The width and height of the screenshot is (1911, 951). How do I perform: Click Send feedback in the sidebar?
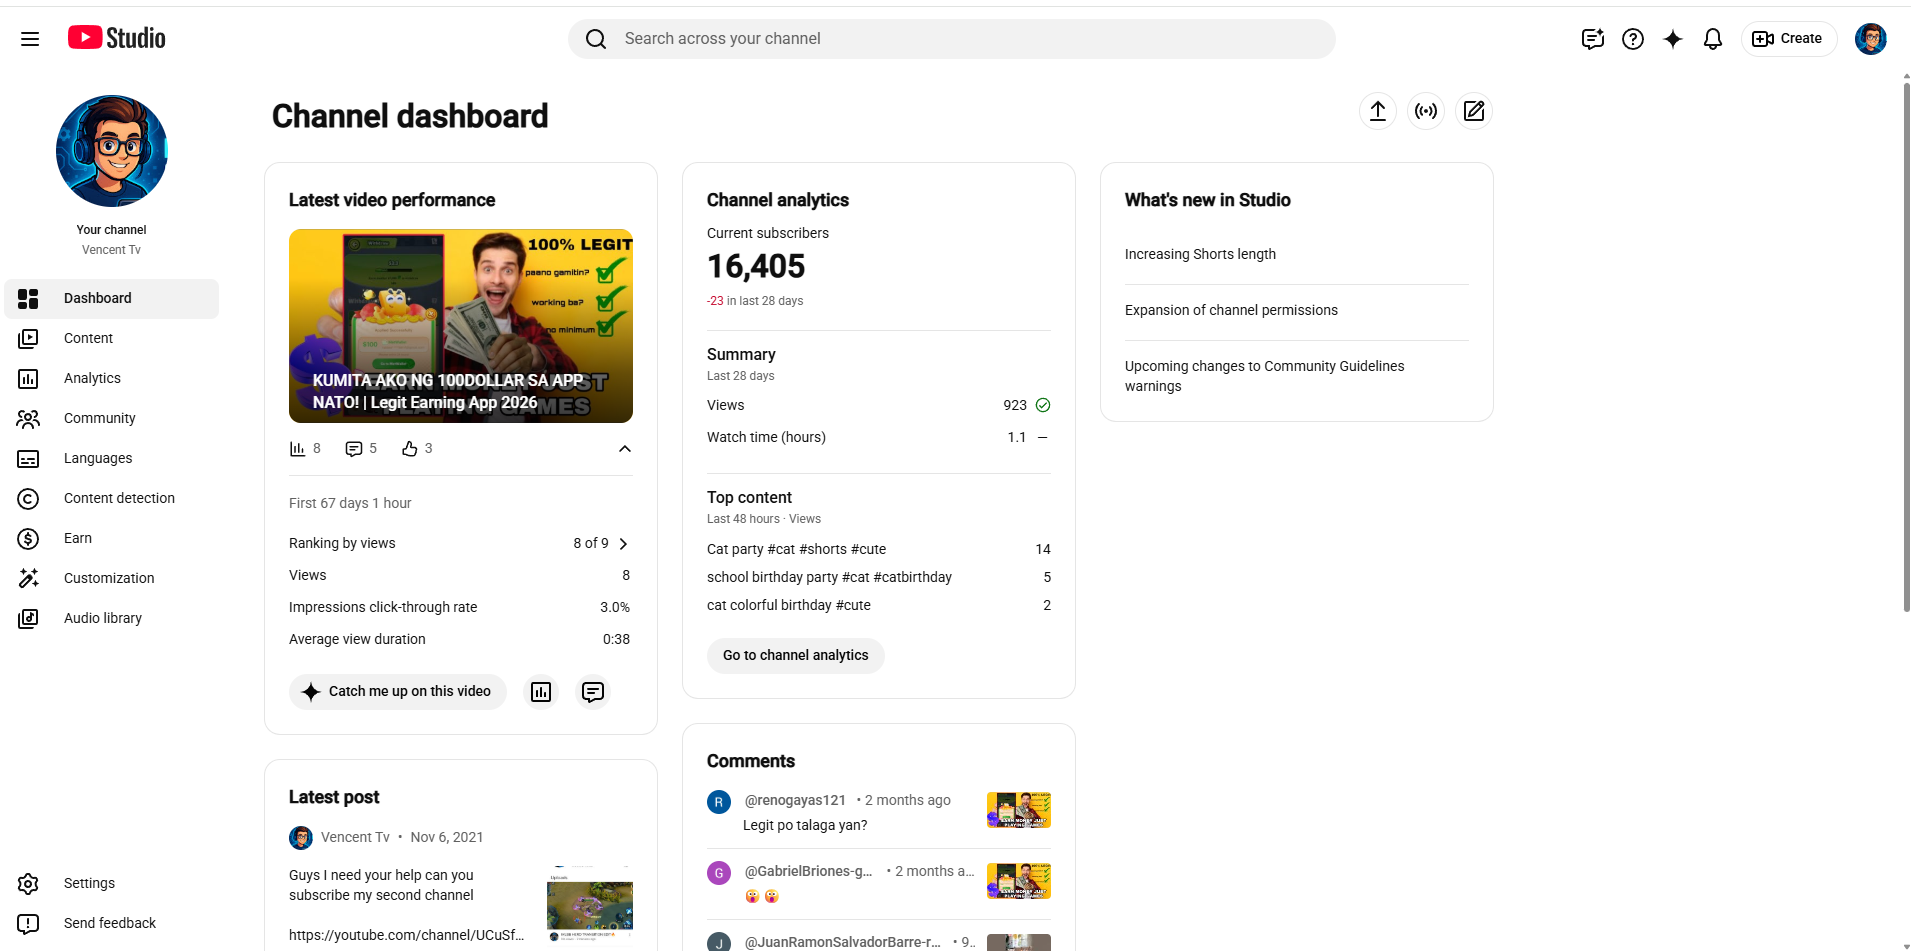coord(112,924)
